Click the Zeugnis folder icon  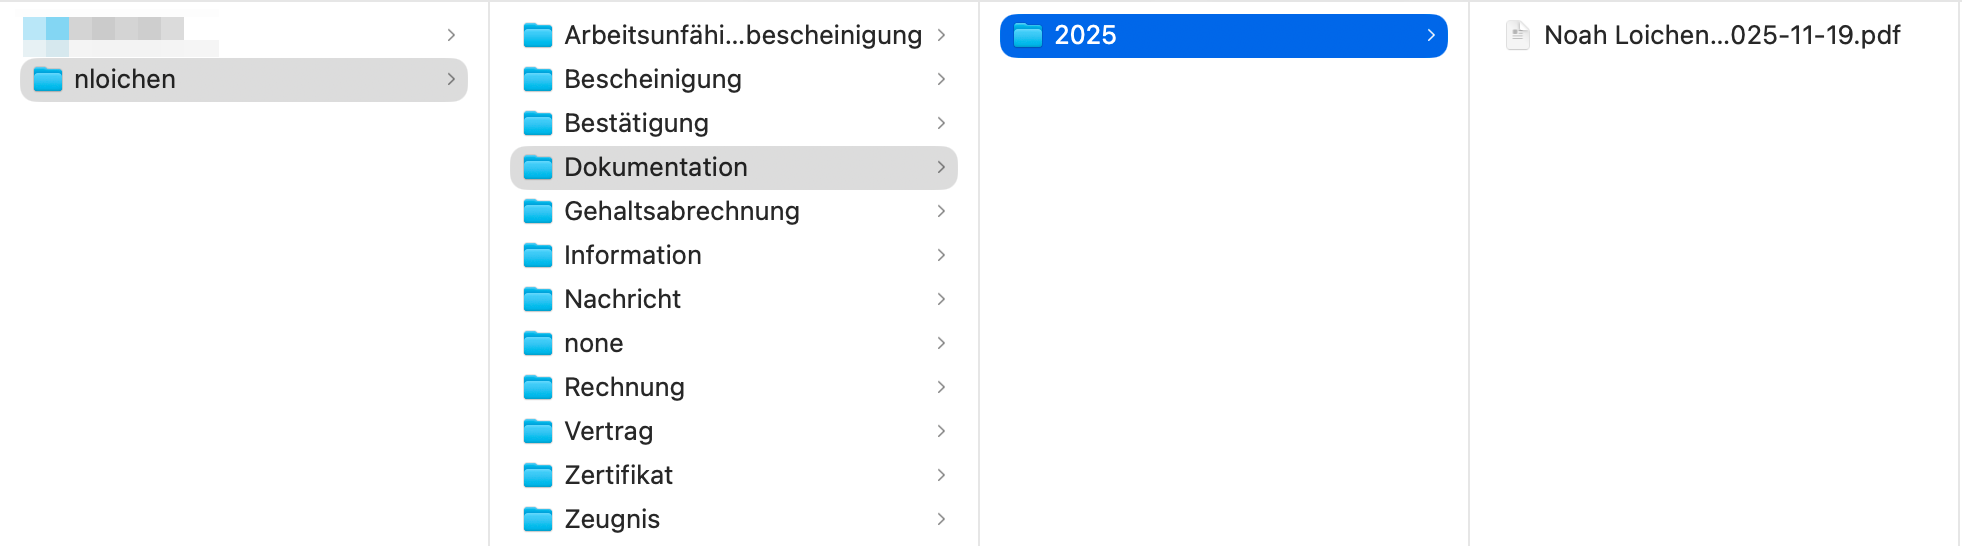[x=538, y=519]
